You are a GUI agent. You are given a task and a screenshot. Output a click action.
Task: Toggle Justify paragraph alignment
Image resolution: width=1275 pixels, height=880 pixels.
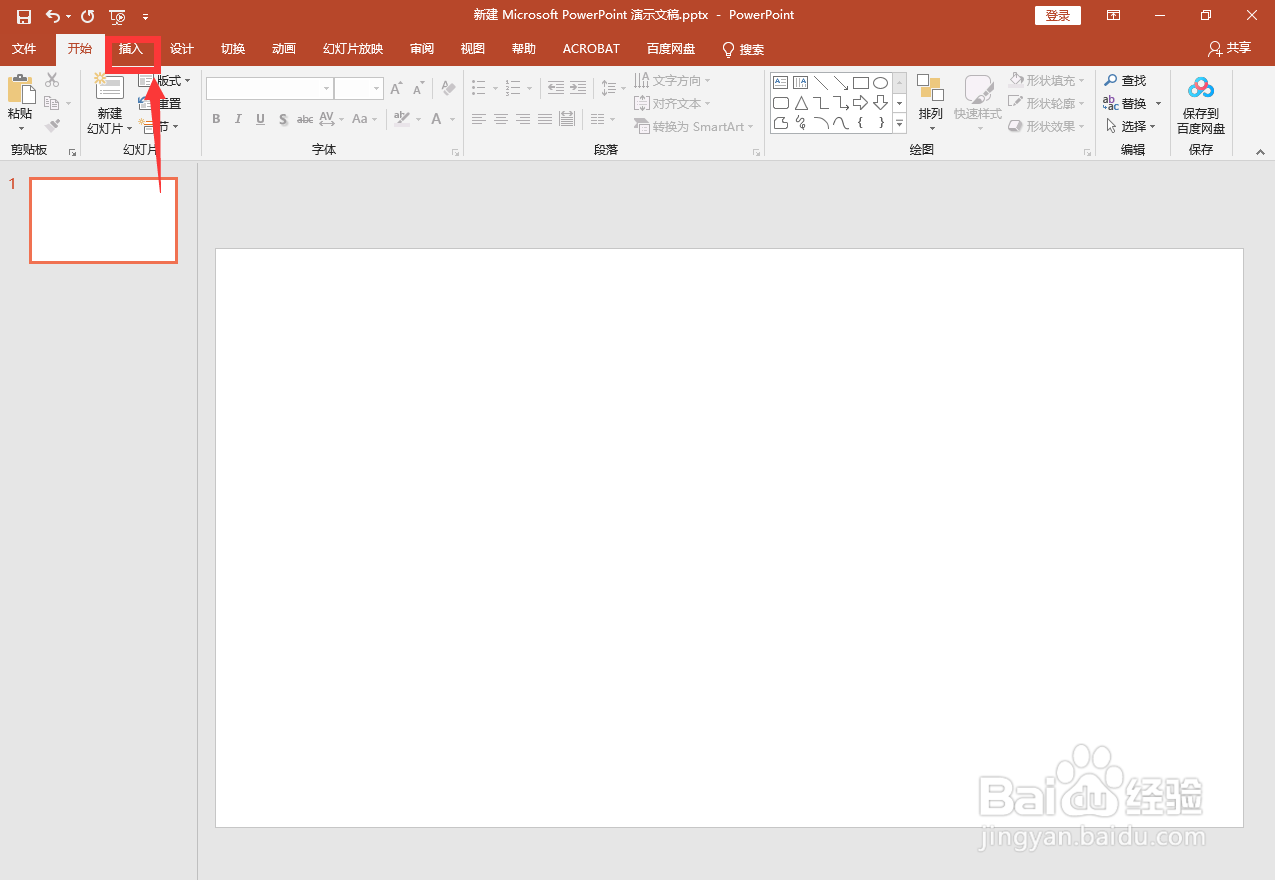[545, 119]
